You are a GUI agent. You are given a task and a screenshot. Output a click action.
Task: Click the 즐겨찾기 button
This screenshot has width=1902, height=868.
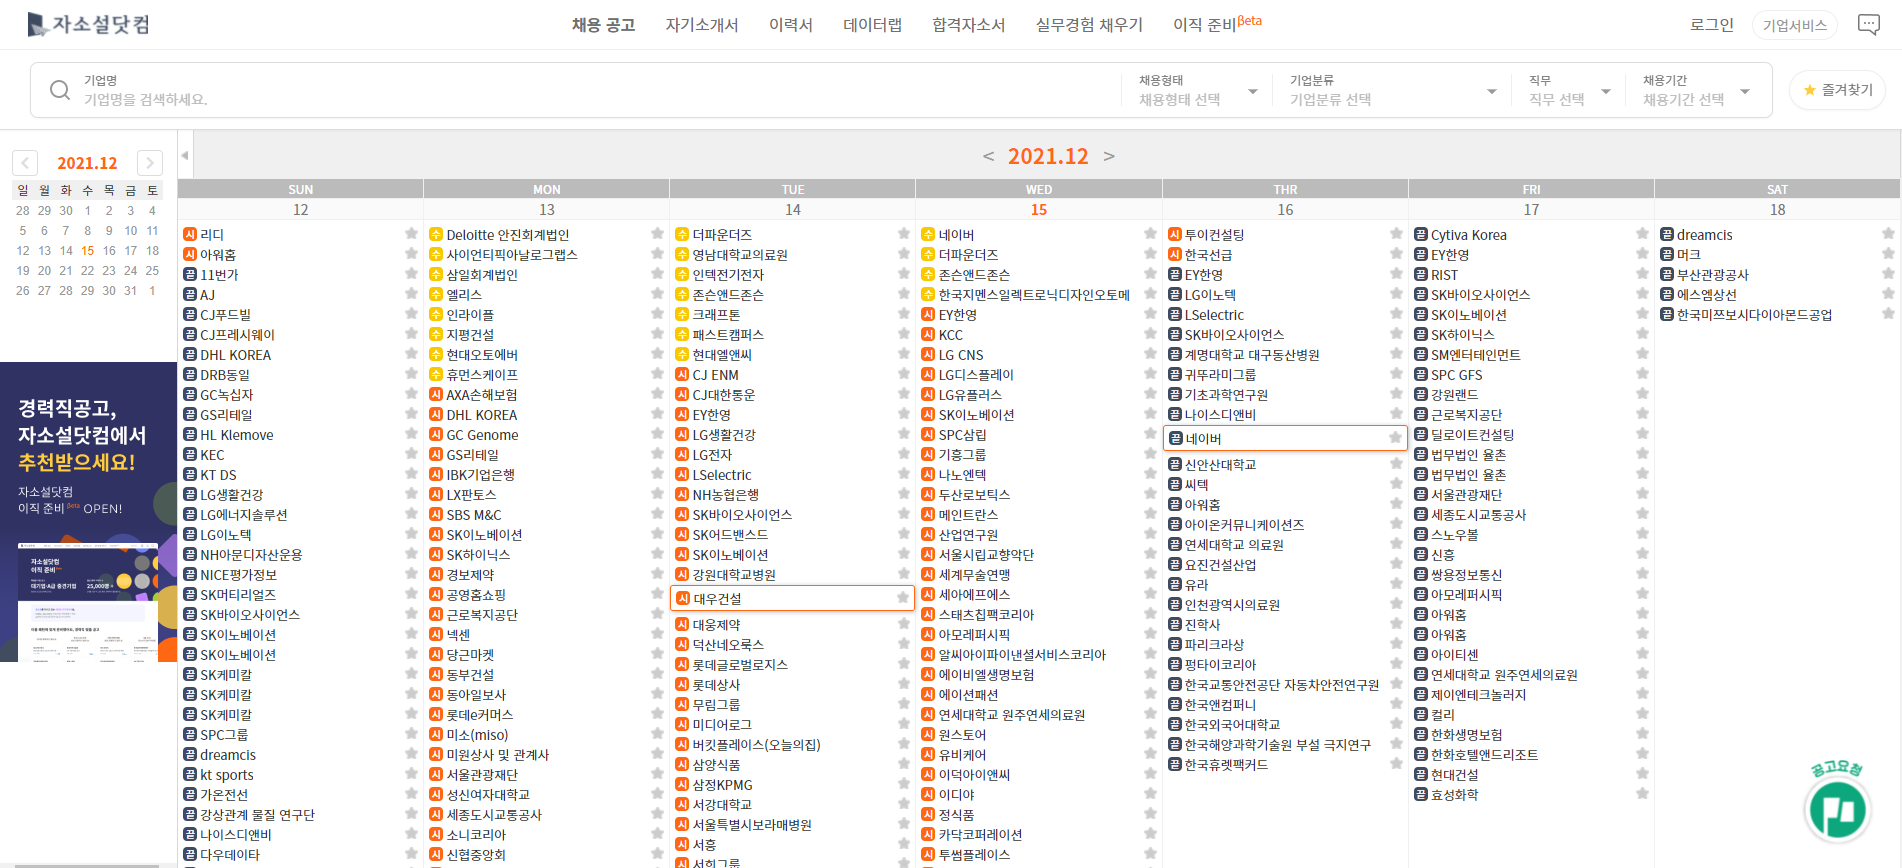[1838, 90]
